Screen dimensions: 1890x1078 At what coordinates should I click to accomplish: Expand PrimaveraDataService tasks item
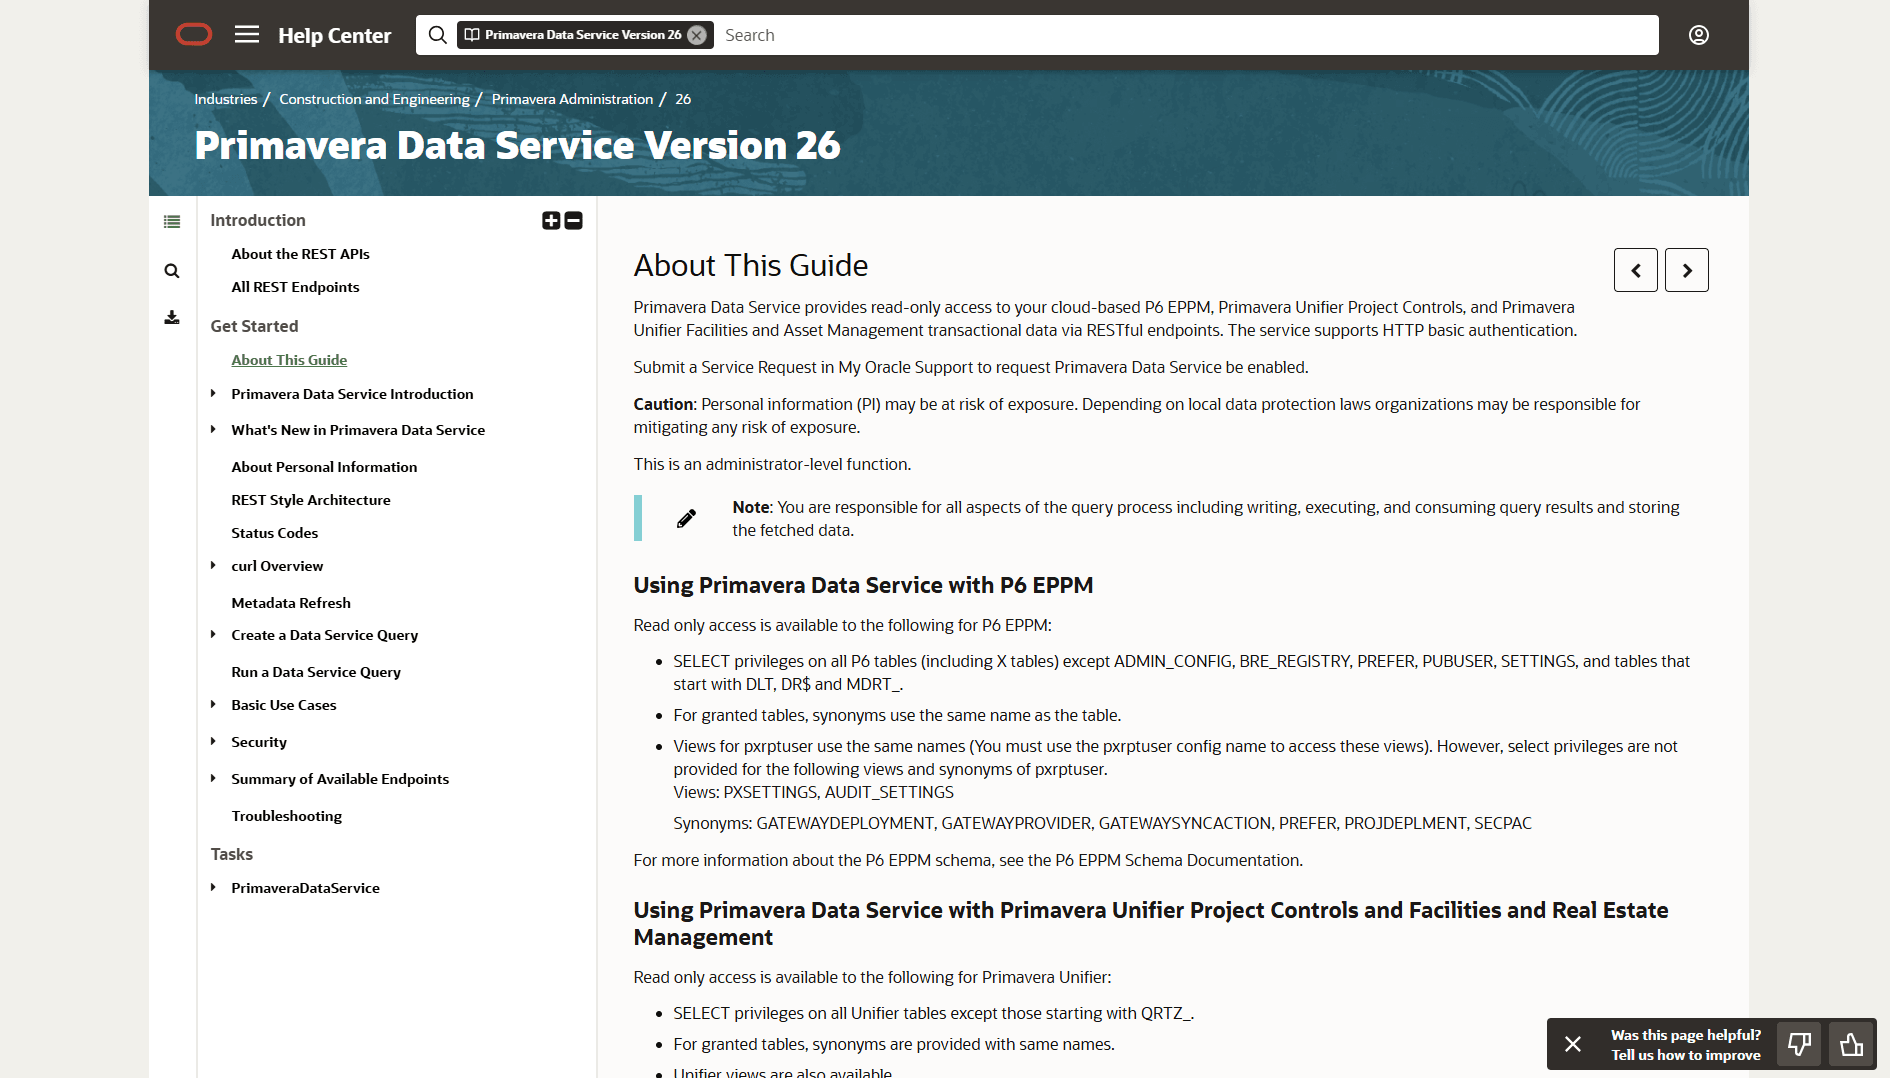coord(213,888)
